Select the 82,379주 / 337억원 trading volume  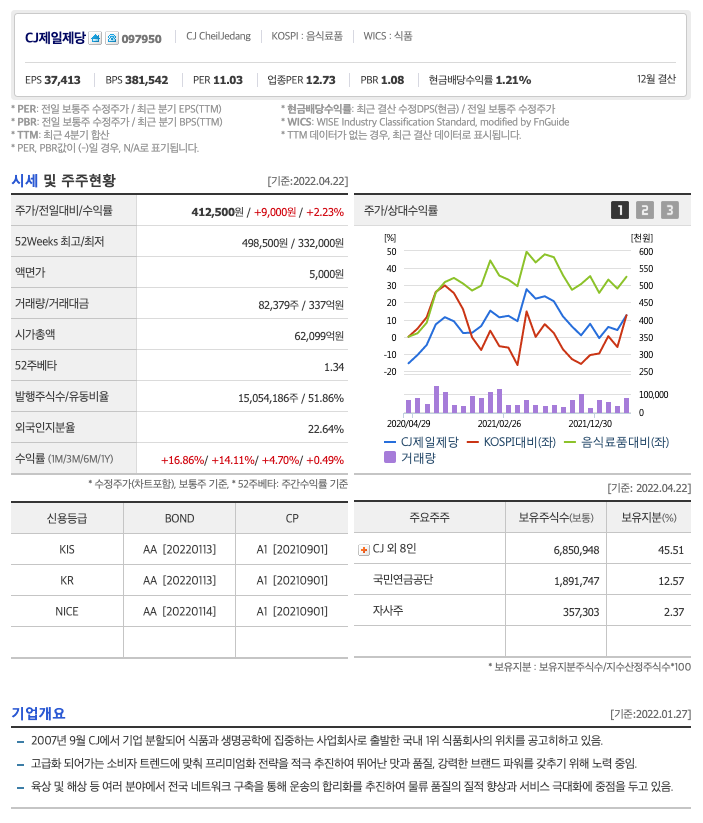tap(301, 305)
